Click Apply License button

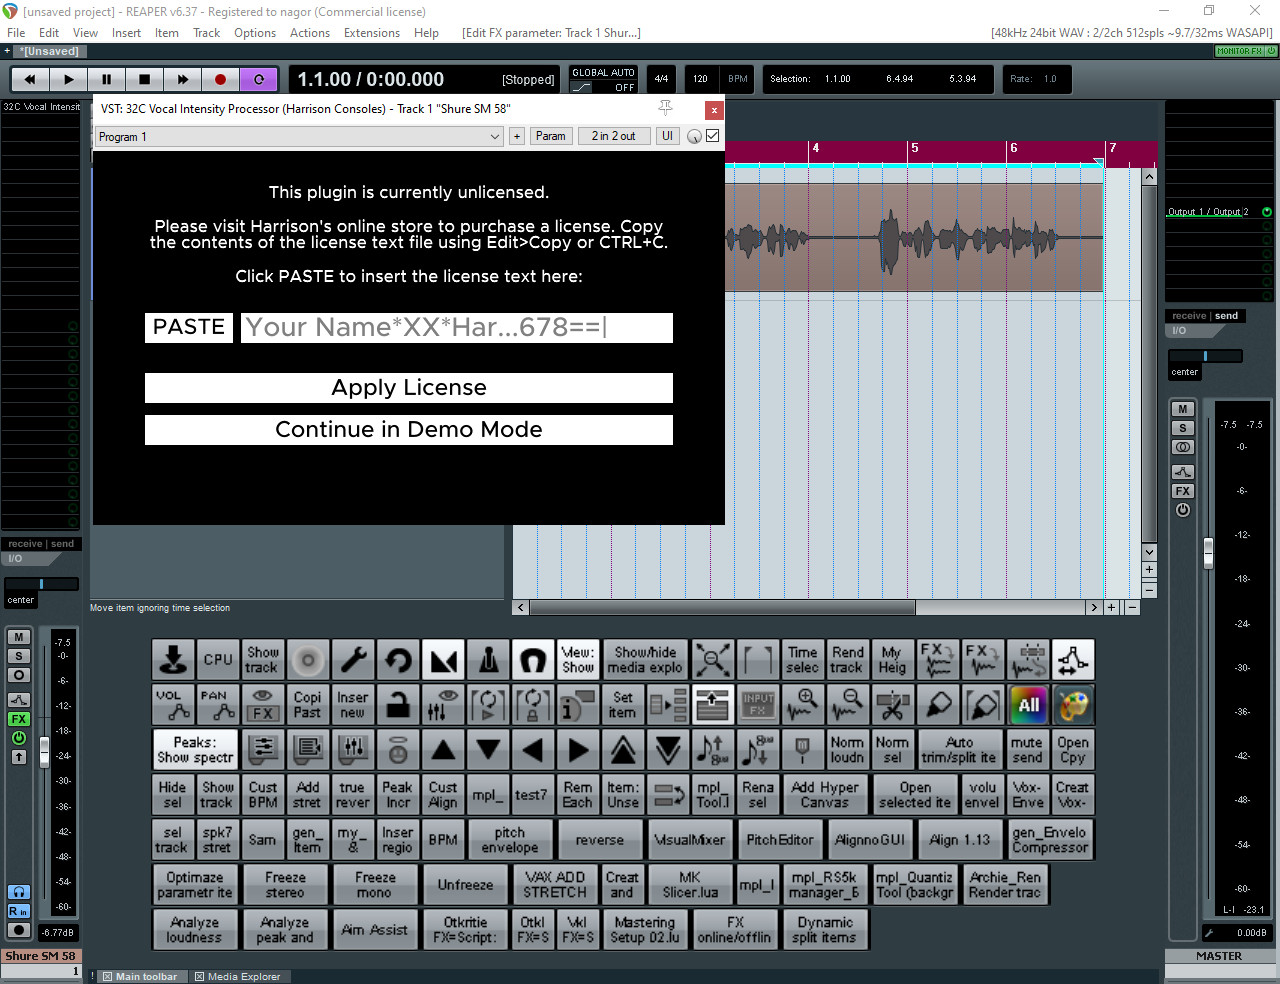409,388
